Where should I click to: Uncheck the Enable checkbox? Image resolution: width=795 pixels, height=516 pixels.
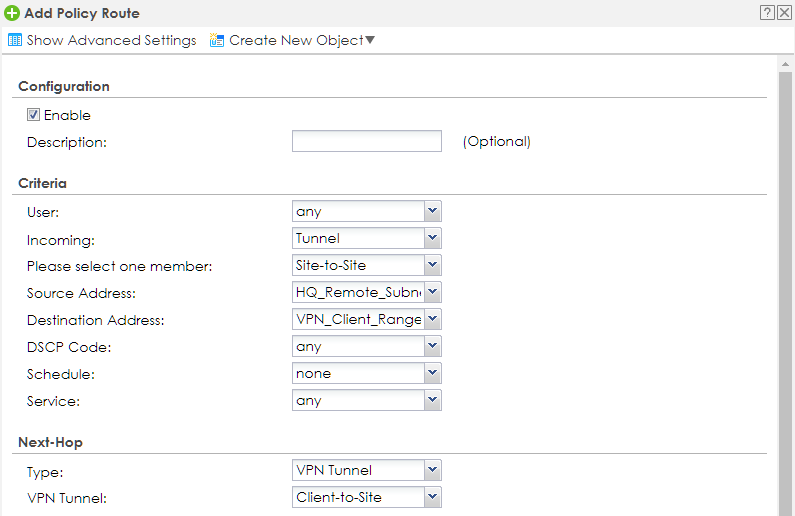(33, 115)
